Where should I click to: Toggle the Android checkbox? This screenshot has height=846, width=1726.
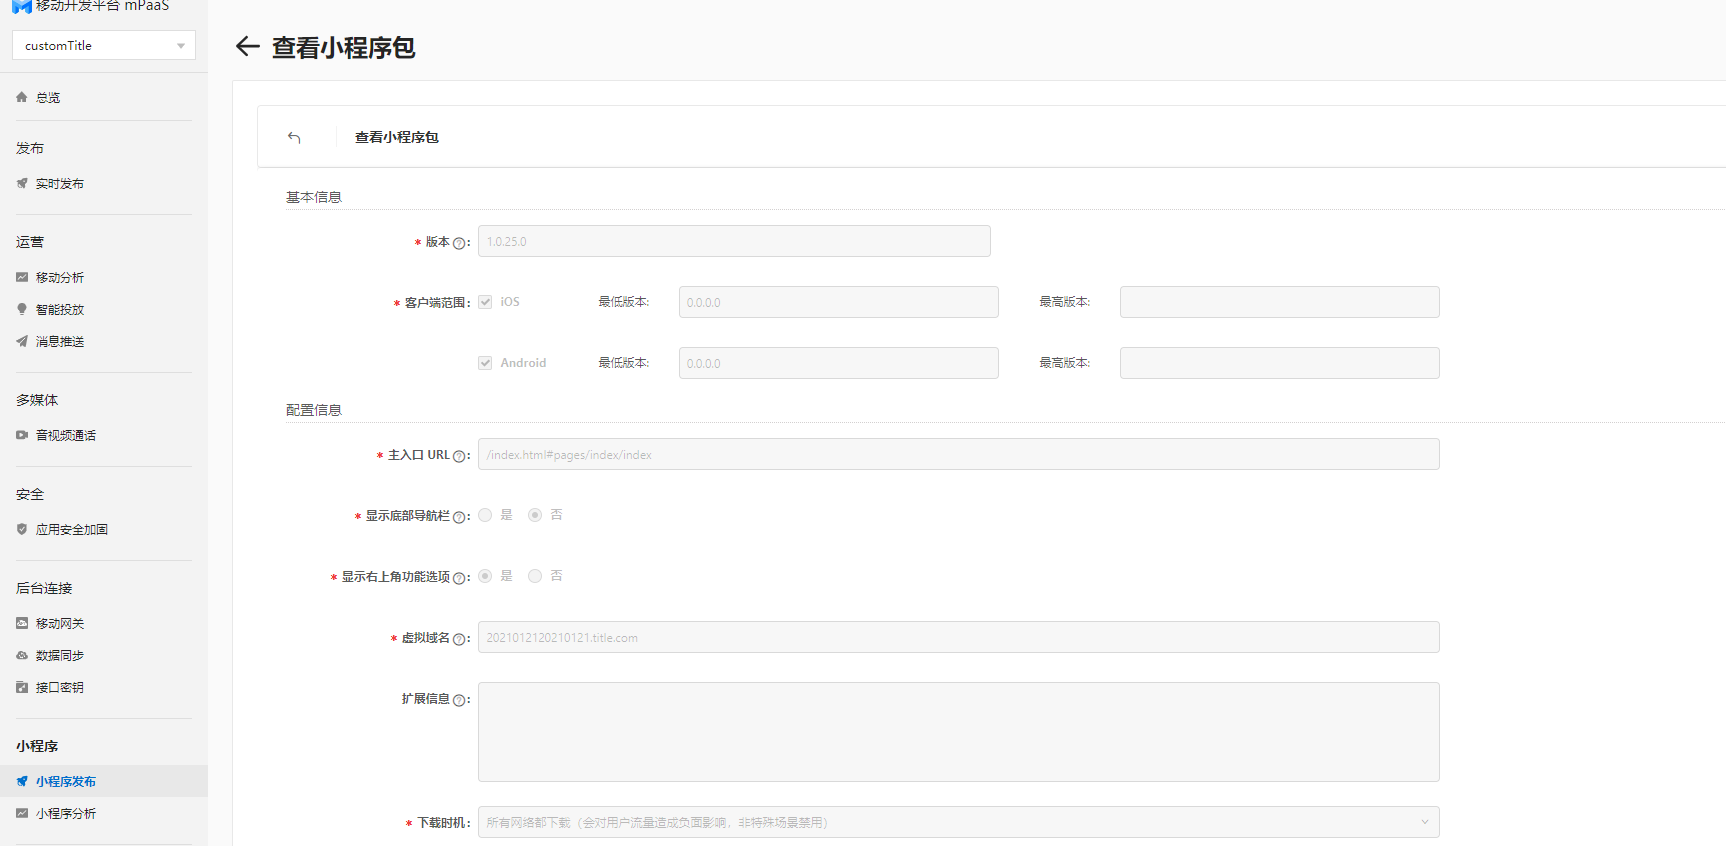(x=485, y=363)
